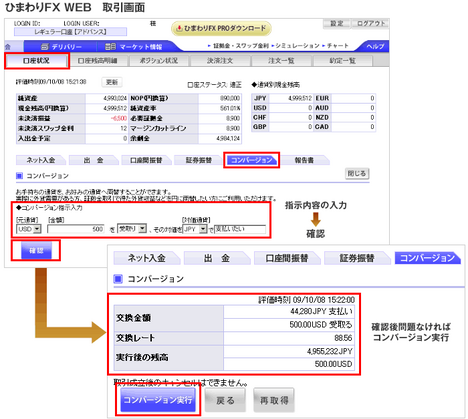Click the コンバージョン実行 execute button
Image resolution: width=468 pixels, height=419 pixels.
coord(158,400)
